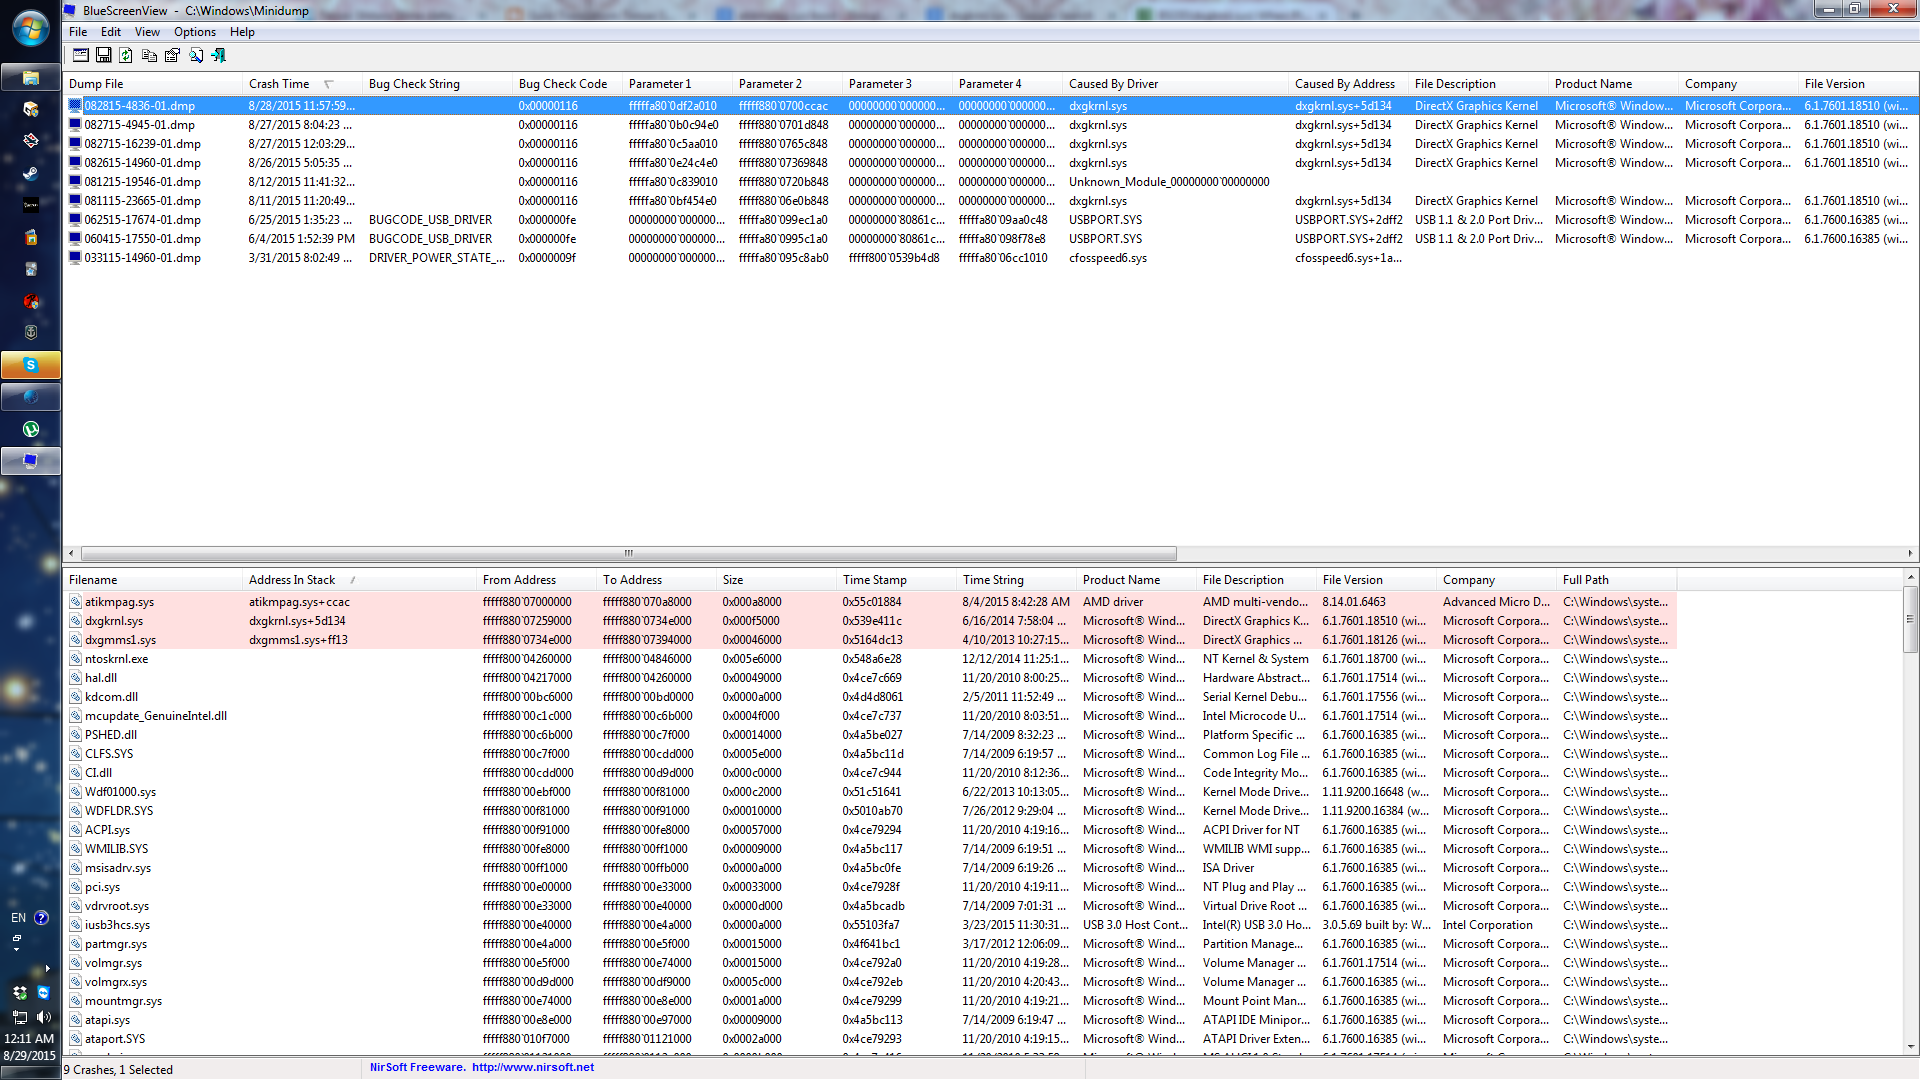Click the upper pane horizontal scrollbar thumb
Viewport: 1920px width, 1080px height.
(x=628, y=553)
